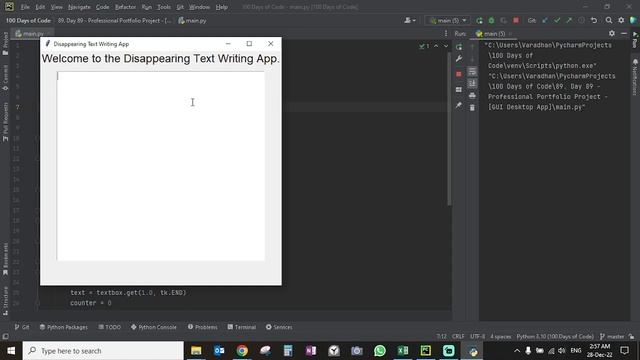Open PyCharm icon in taskbar

426,351
